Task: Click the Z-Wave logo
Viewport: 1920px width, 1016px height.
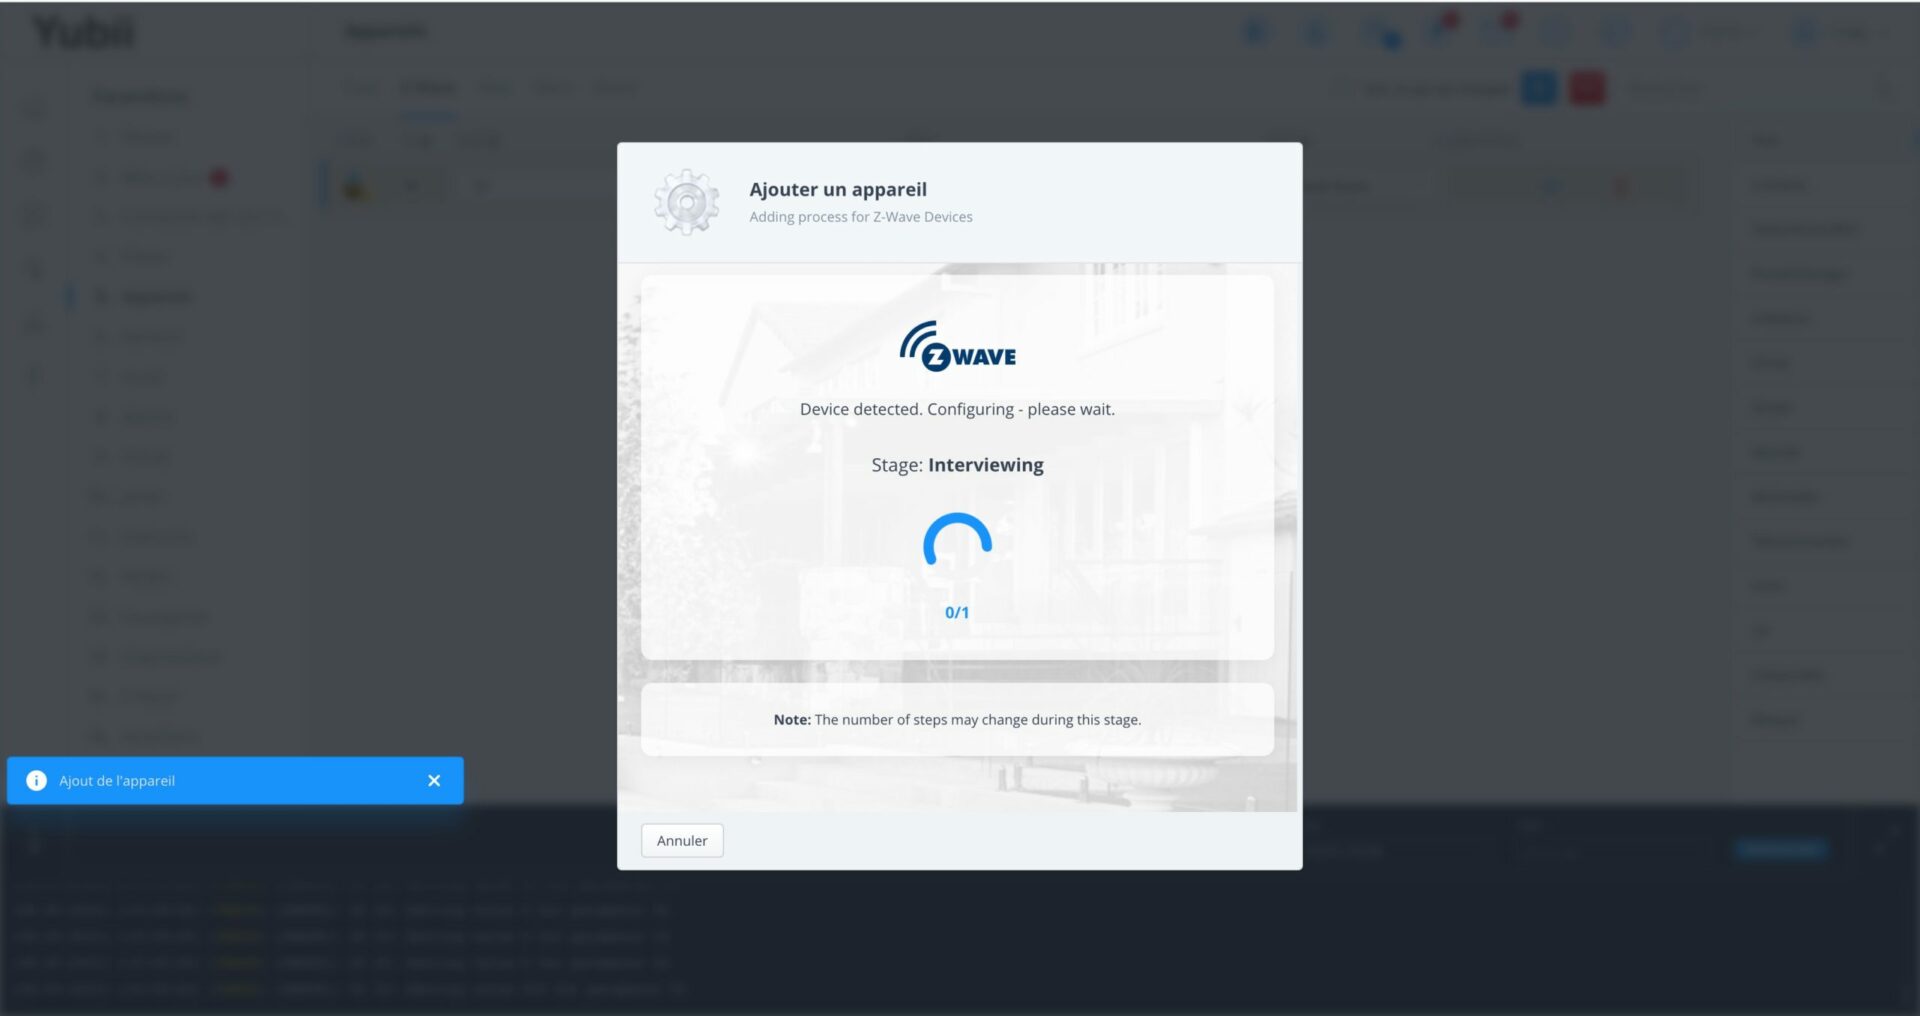Action: point(957,346)
